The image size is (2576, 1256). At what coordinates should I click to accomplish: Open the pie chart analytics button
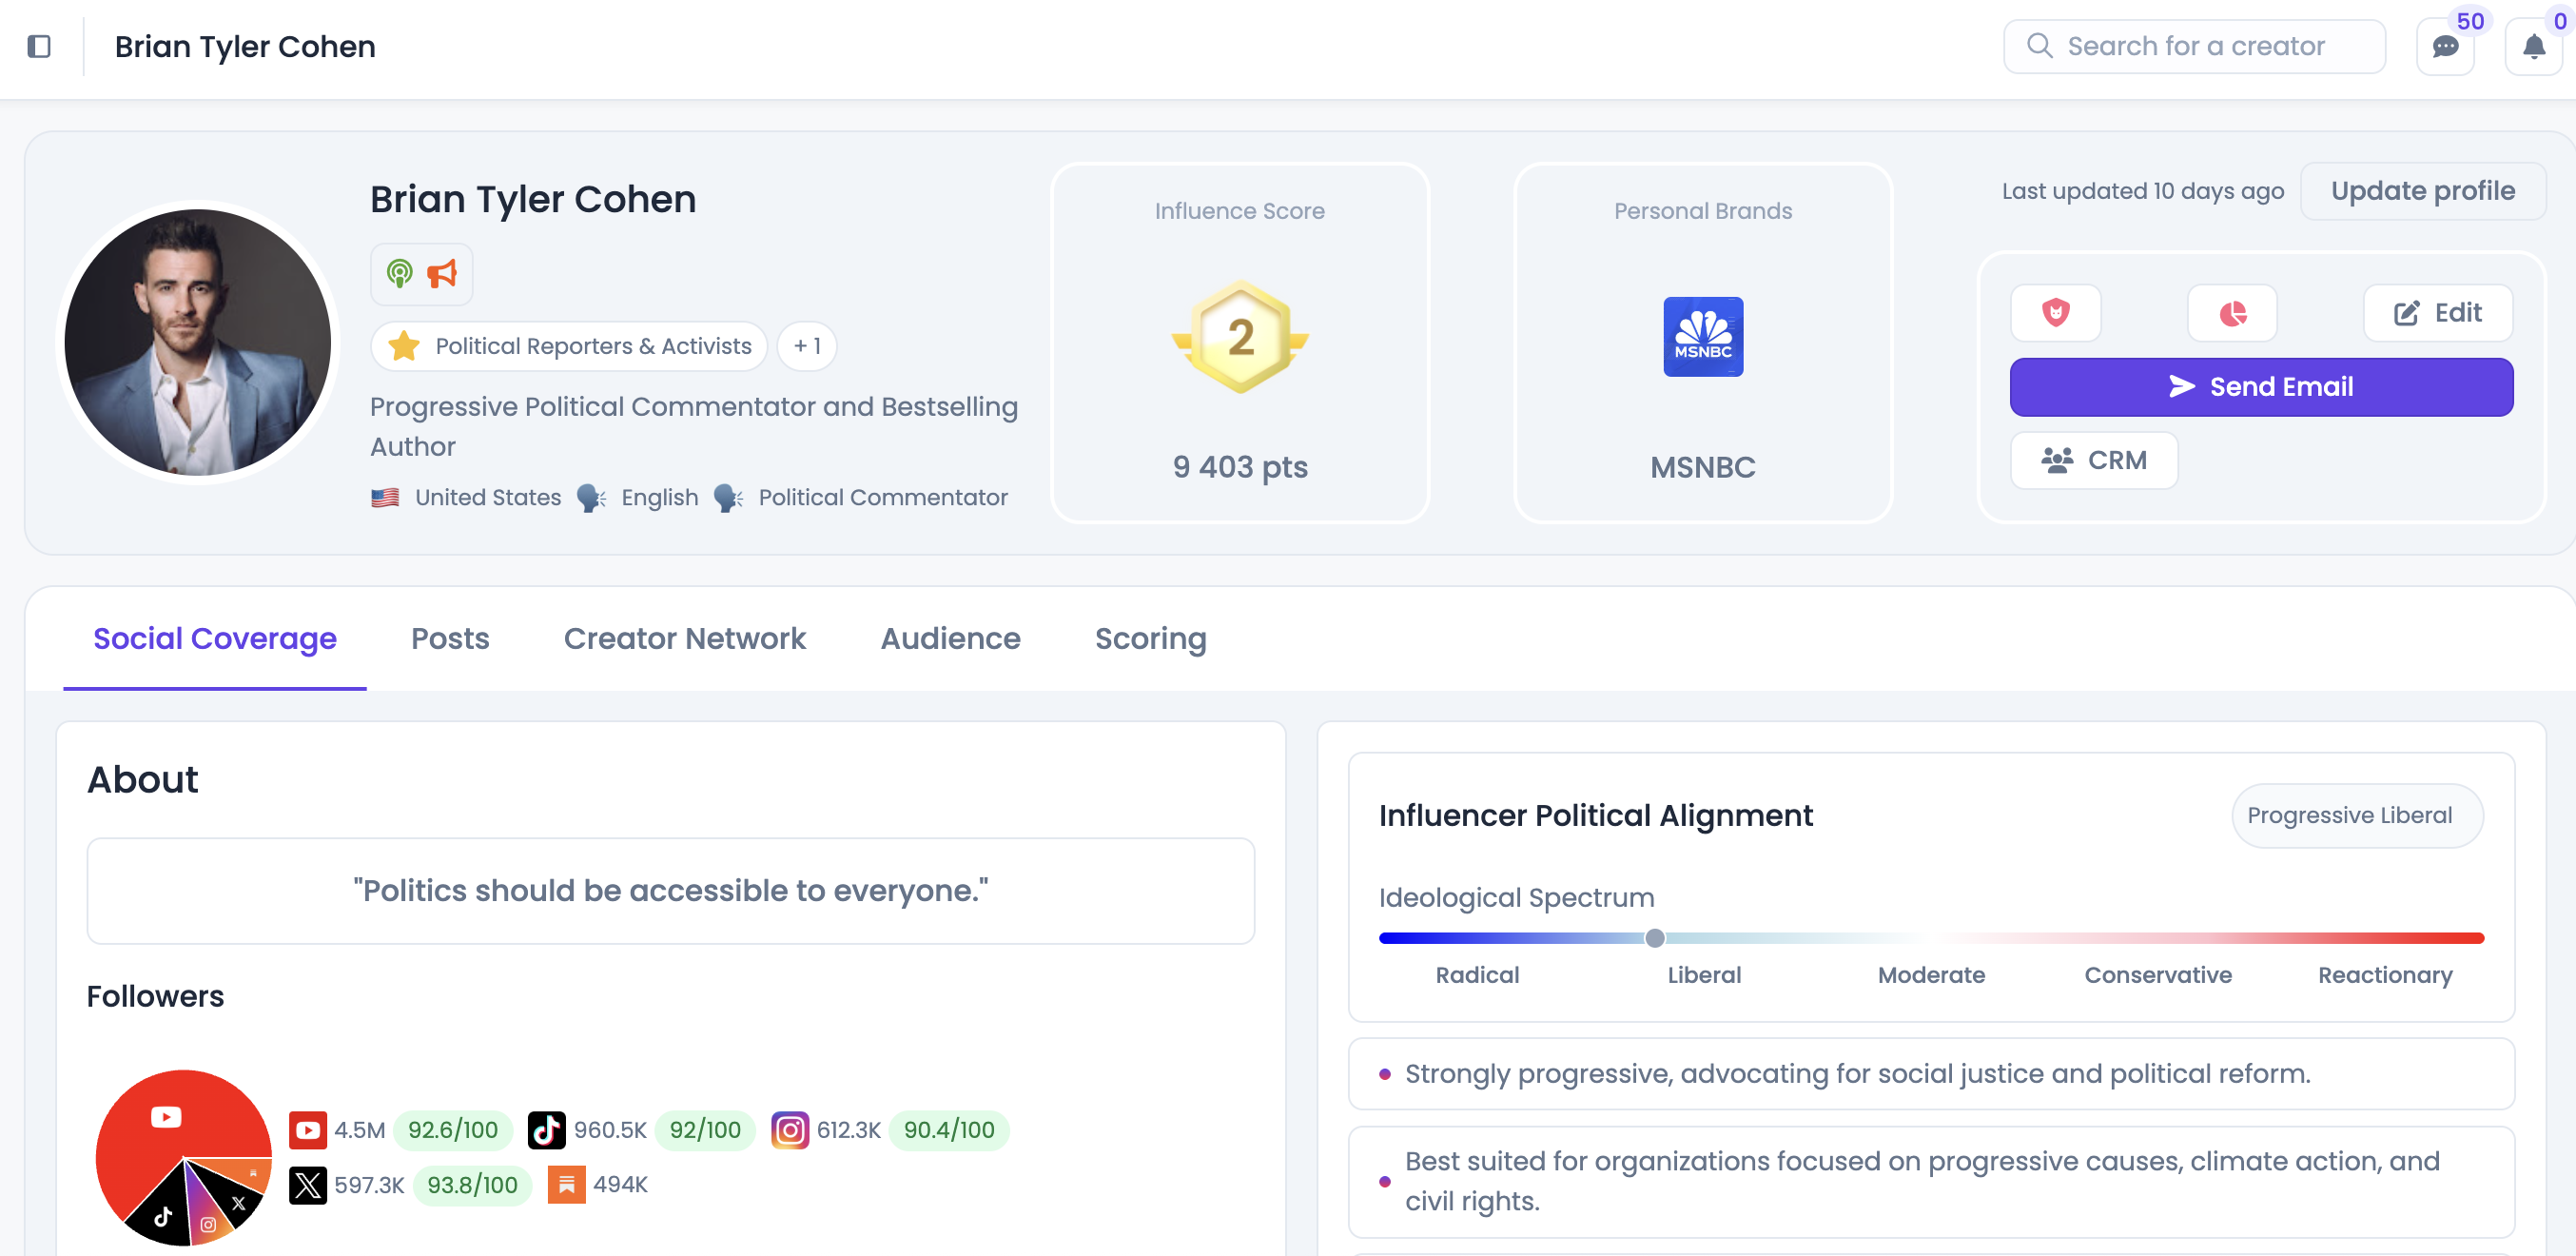[2232, 313]
